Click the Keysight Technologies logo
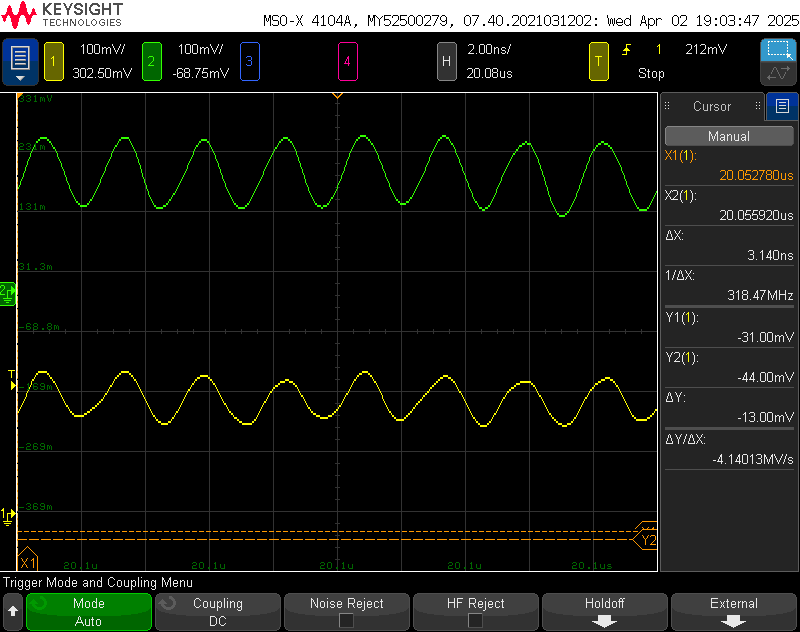Screen dimensions: 800x632 coord(62,15)
